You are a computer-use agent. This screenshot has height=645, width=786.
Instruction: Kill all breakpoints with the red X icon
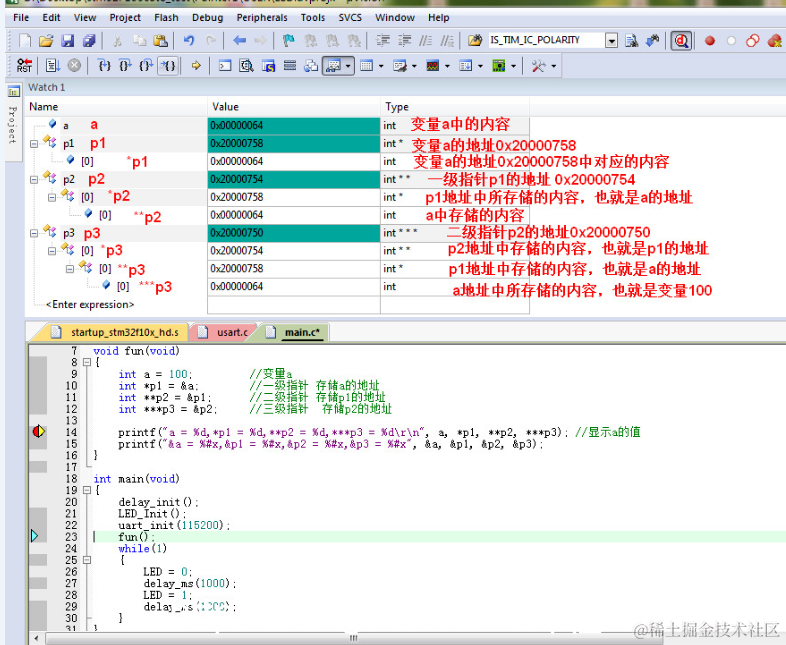click(775, 41)
